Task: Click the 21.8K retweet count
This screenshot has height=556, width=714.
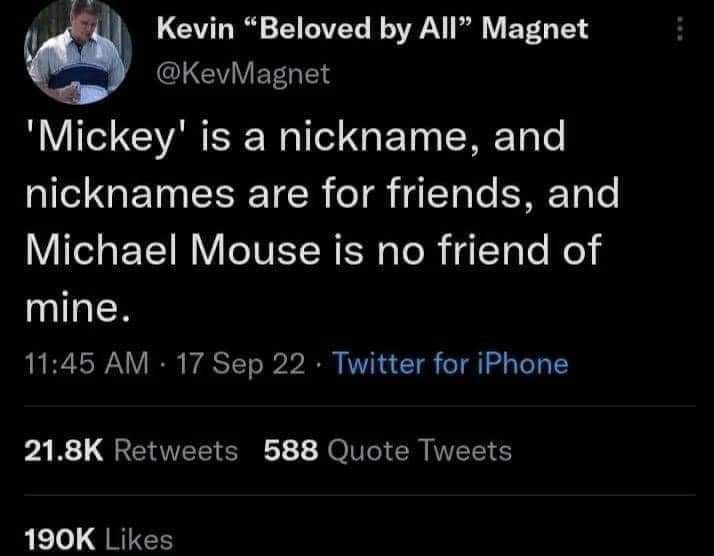Action: (x=65, y=451)
